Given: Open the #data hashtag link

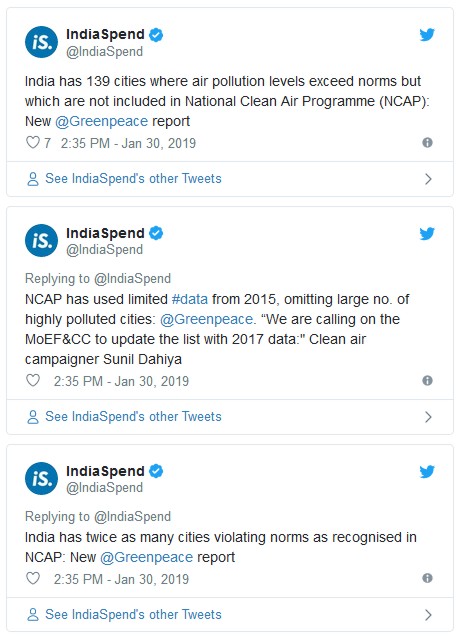Looking at the screenshot, I should [x=190, y=299].
